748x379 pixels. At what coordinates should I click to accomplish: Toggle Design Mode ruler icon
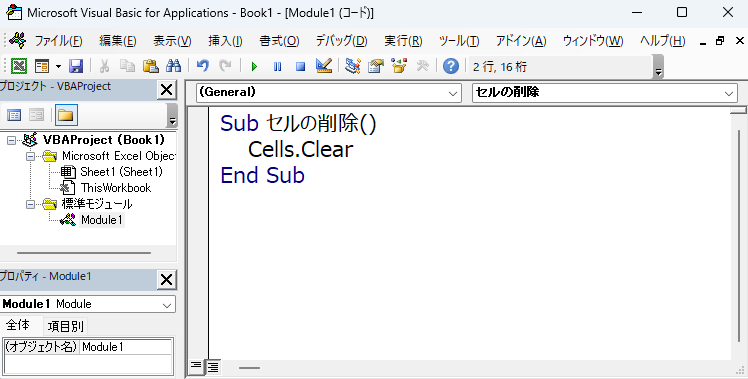click(x=324, y=66)
